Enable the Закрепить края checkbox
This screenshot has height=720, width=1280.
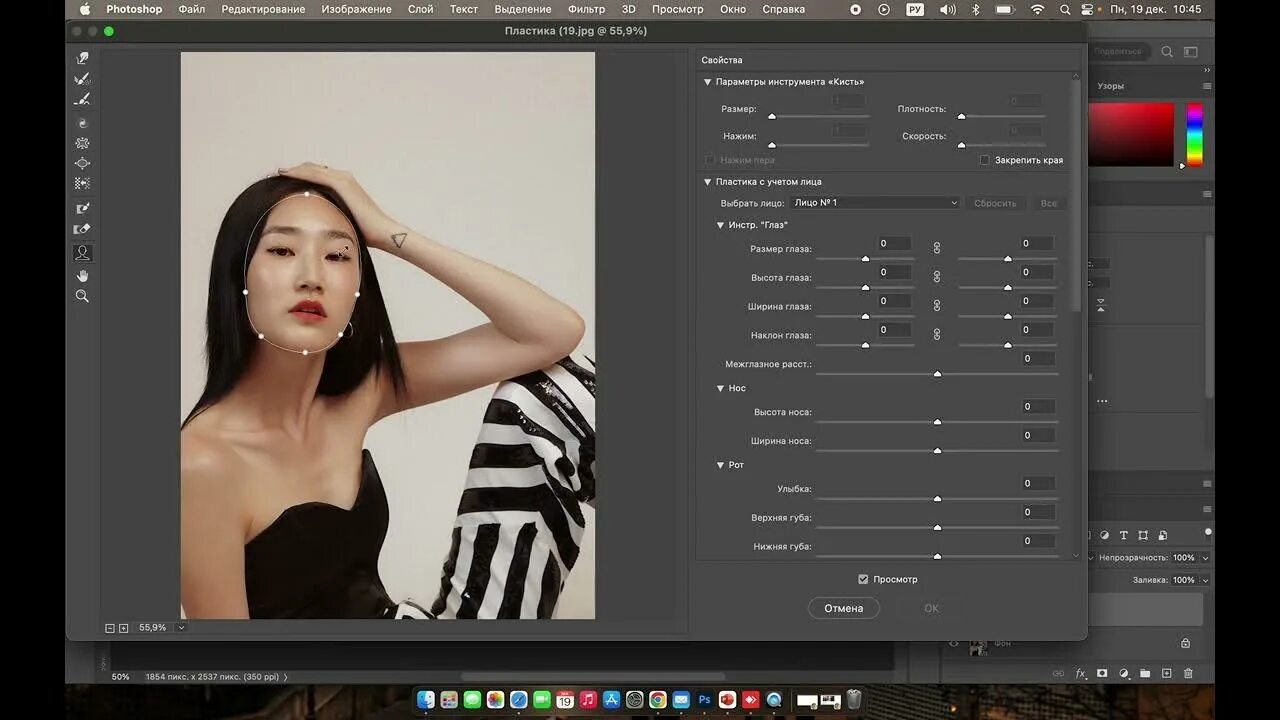[985, 160]
